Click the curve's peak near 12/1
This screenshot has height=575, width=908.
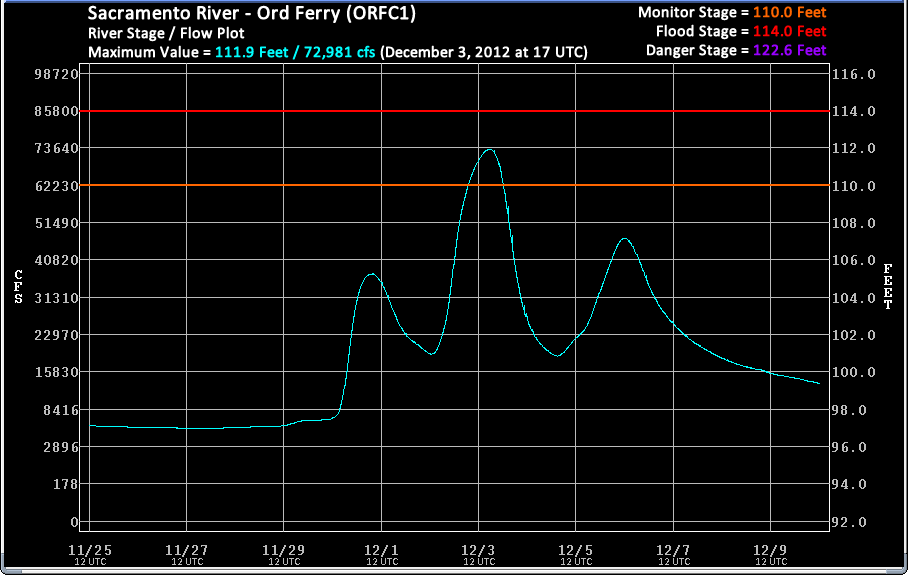pyautogui.click(x=372, y=274)
